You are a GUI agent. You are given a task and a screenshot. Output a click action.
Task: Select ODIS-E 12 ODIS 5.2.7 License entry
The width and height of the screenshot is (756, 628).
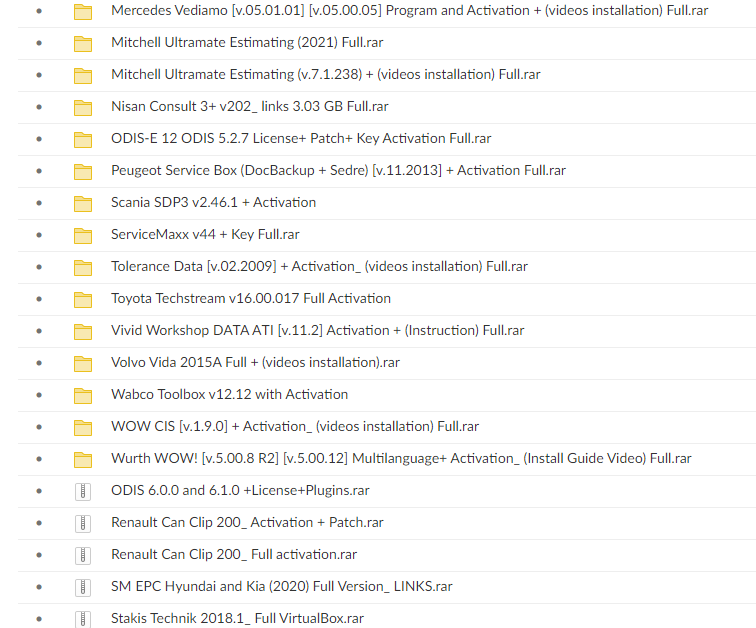300,139
